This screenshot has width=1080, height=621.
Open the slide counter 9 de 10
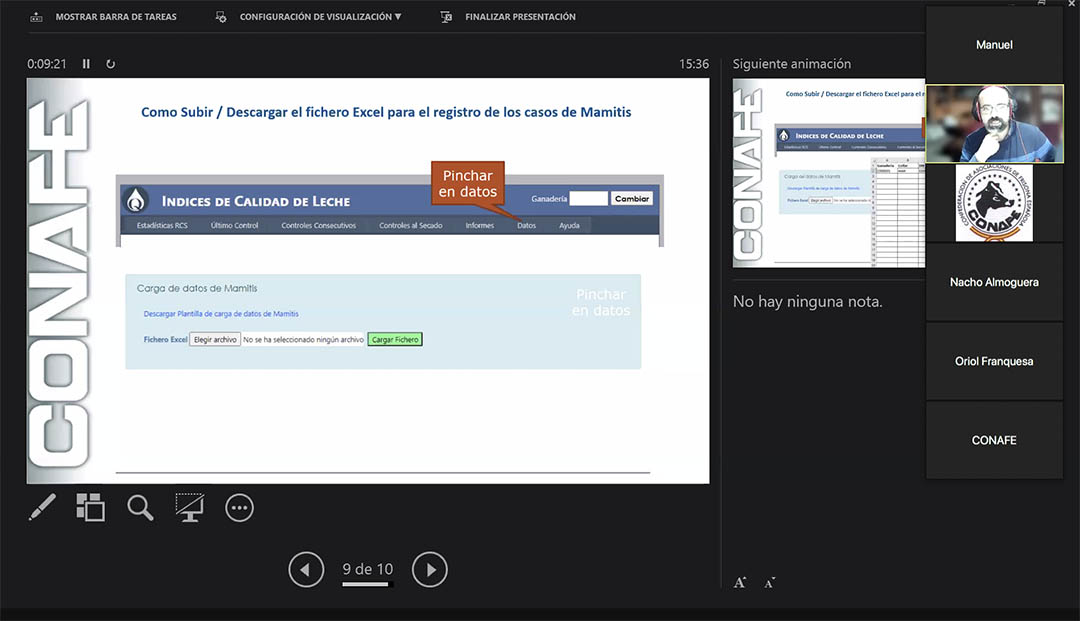coord(367,570)
